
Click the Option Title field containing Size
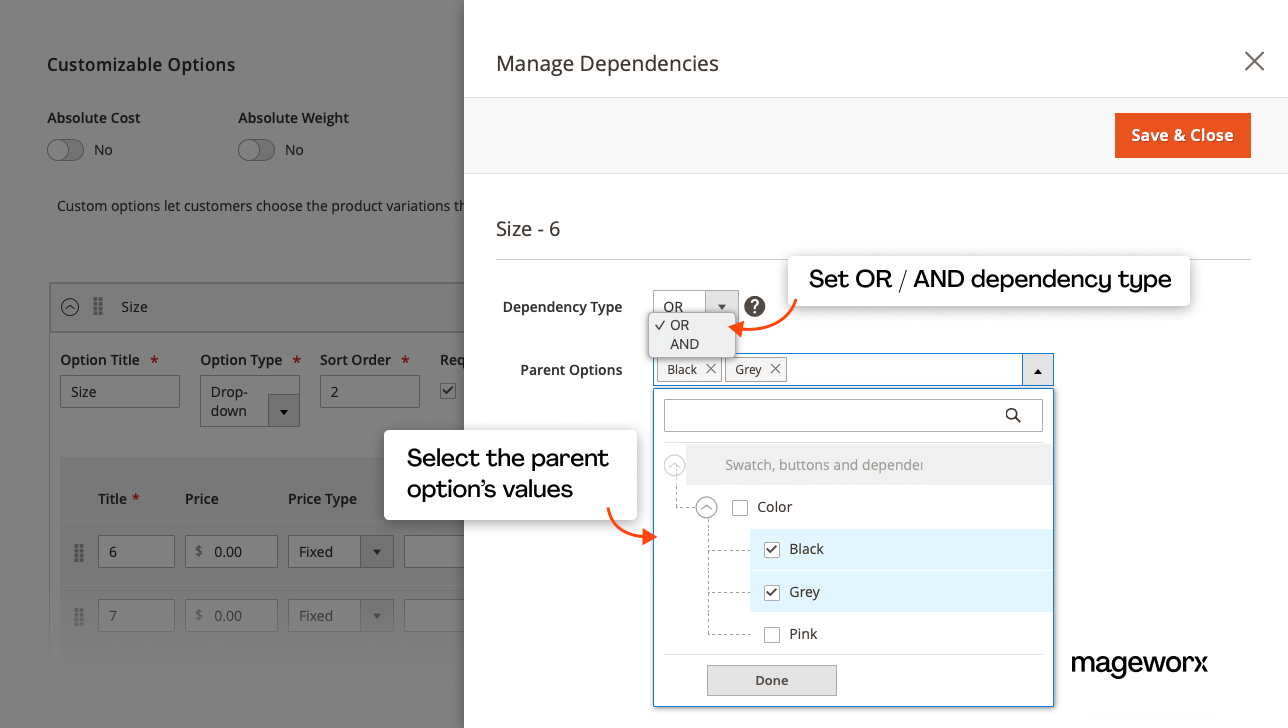coord(119,391)
